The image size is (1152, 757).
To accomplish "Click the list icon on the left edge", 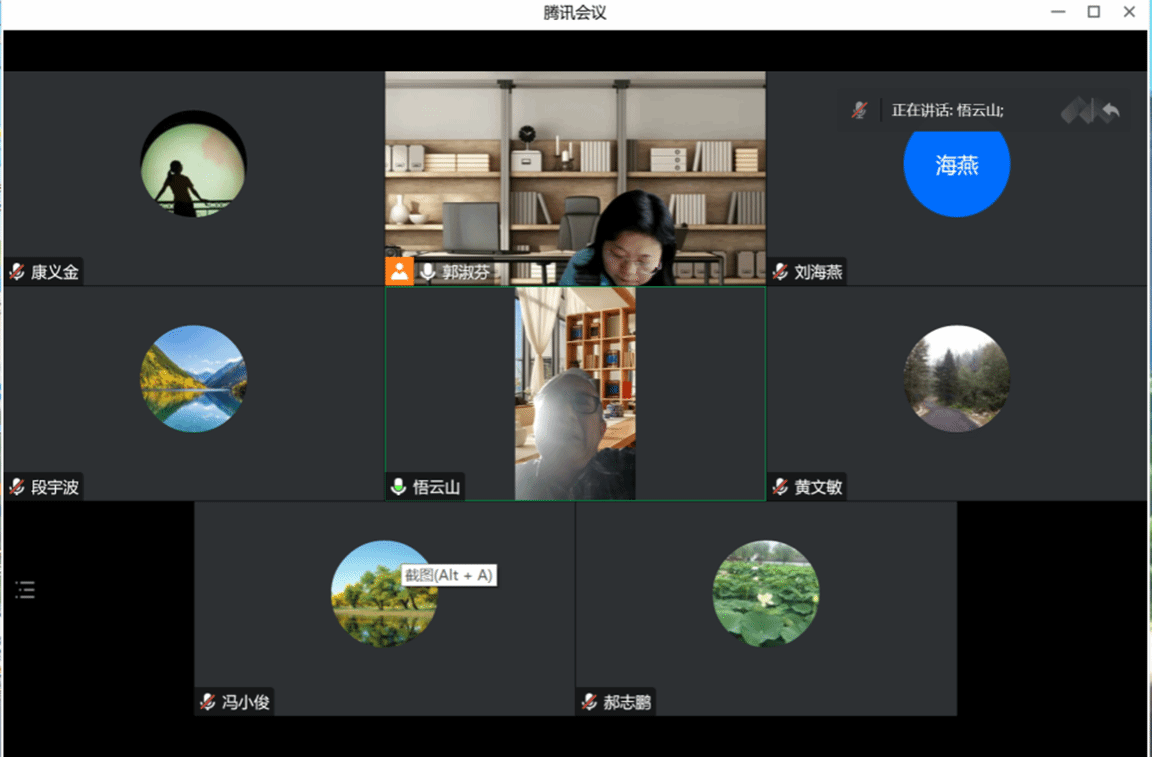I will [x=26, y=590].
